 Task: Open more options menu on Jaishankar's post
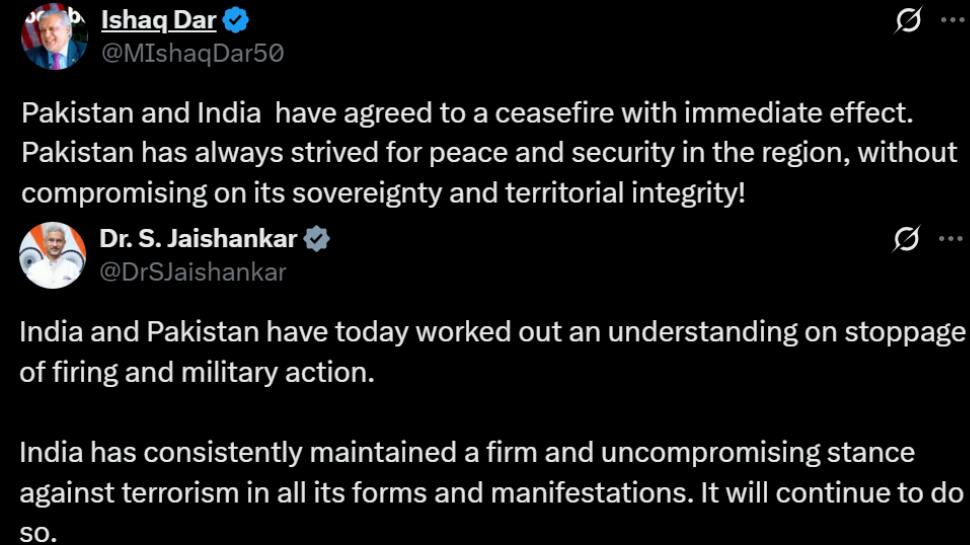coord(951,239)
